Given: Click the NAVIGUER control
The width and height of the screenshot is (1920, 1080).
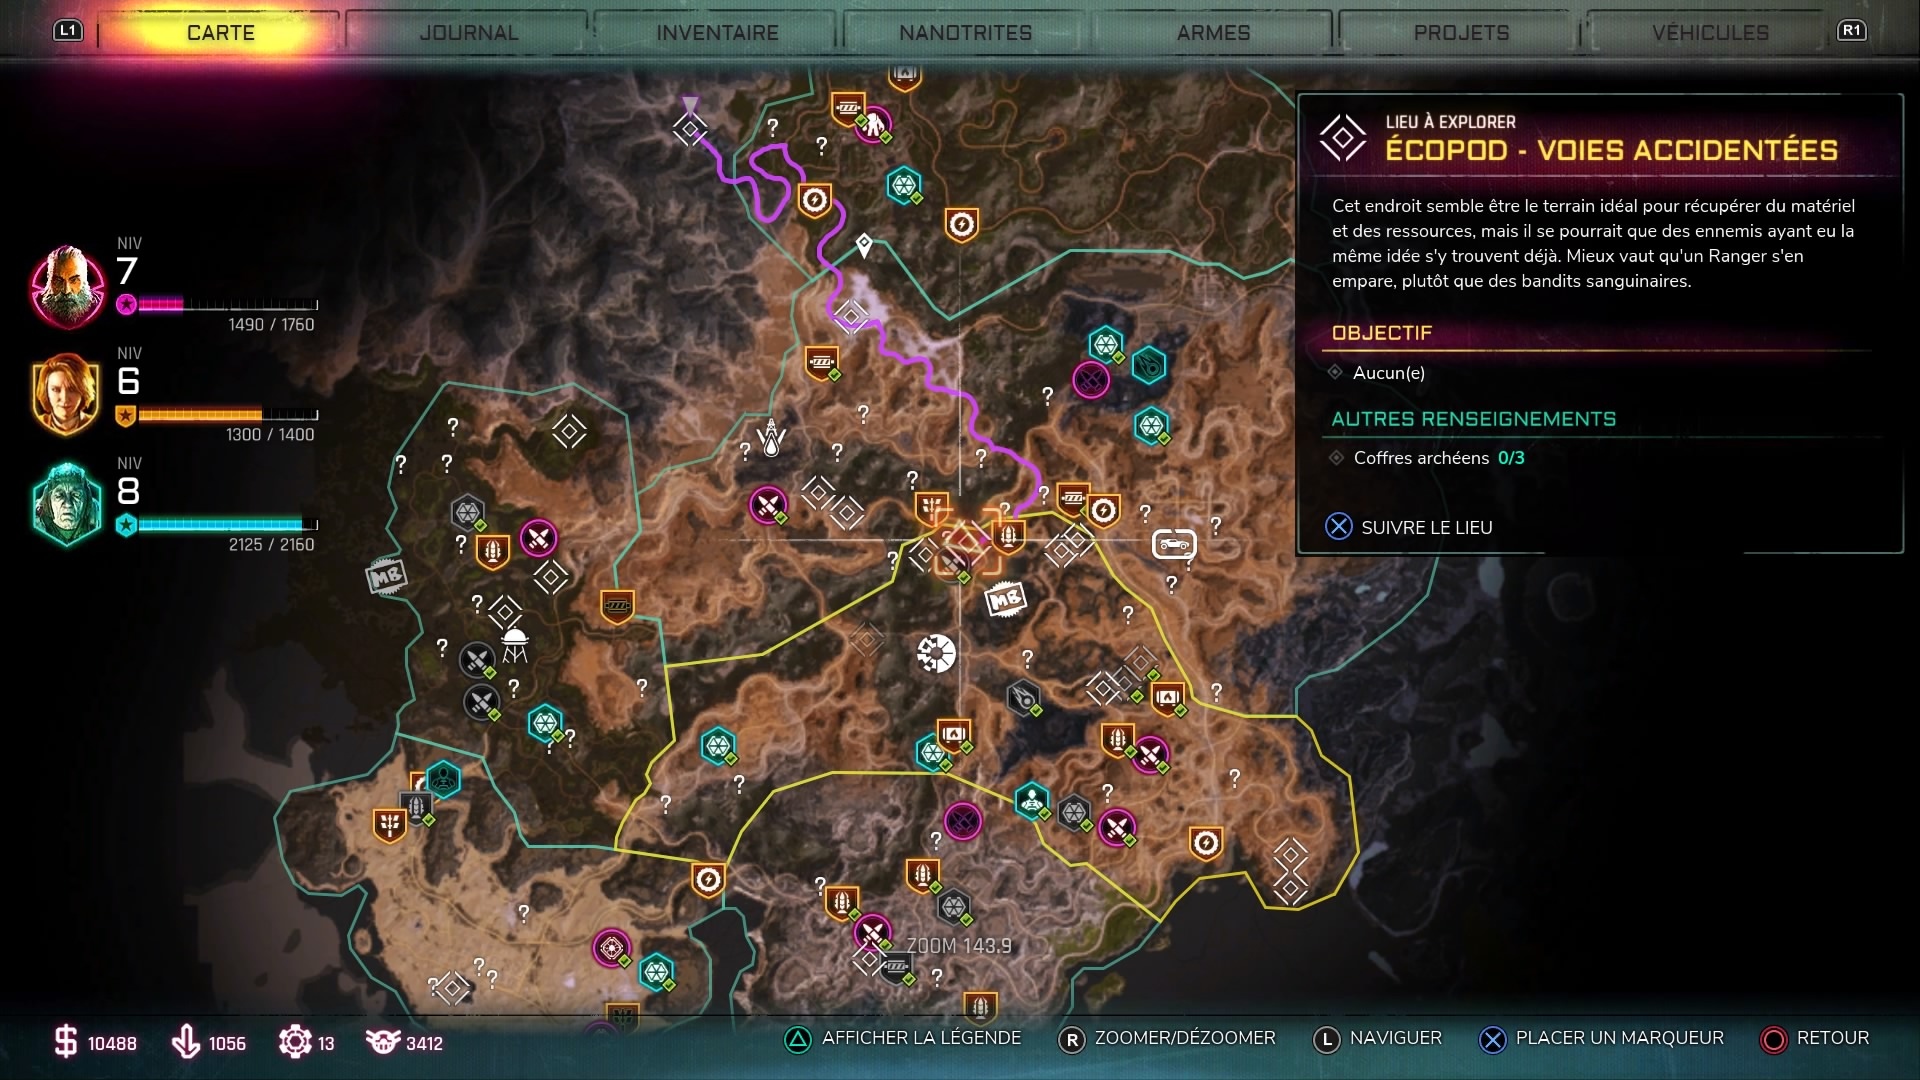Looking at the screenshot, I should [x=1378, y=1038].
